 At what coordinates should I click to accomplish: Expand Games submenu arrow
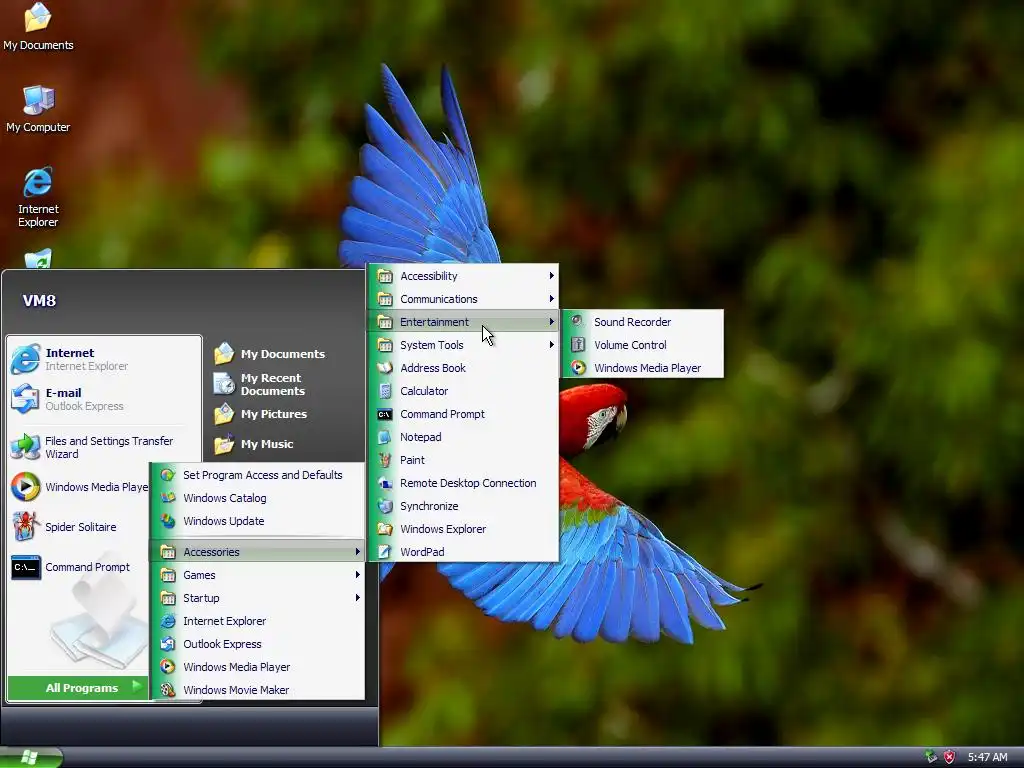coord(357,575)
